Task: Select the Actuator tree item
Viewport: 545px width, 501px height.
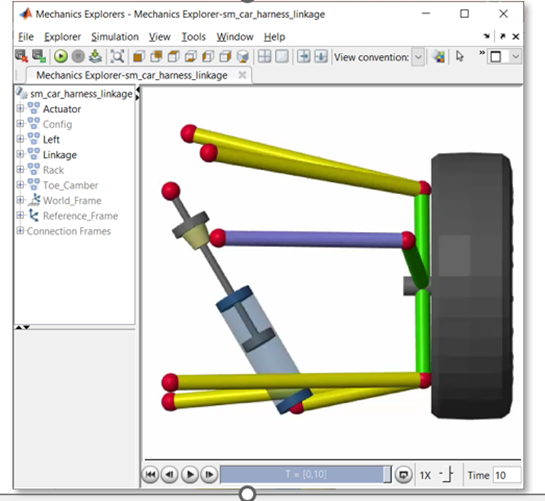Action: pyautogui.click(x=62, y=109)
